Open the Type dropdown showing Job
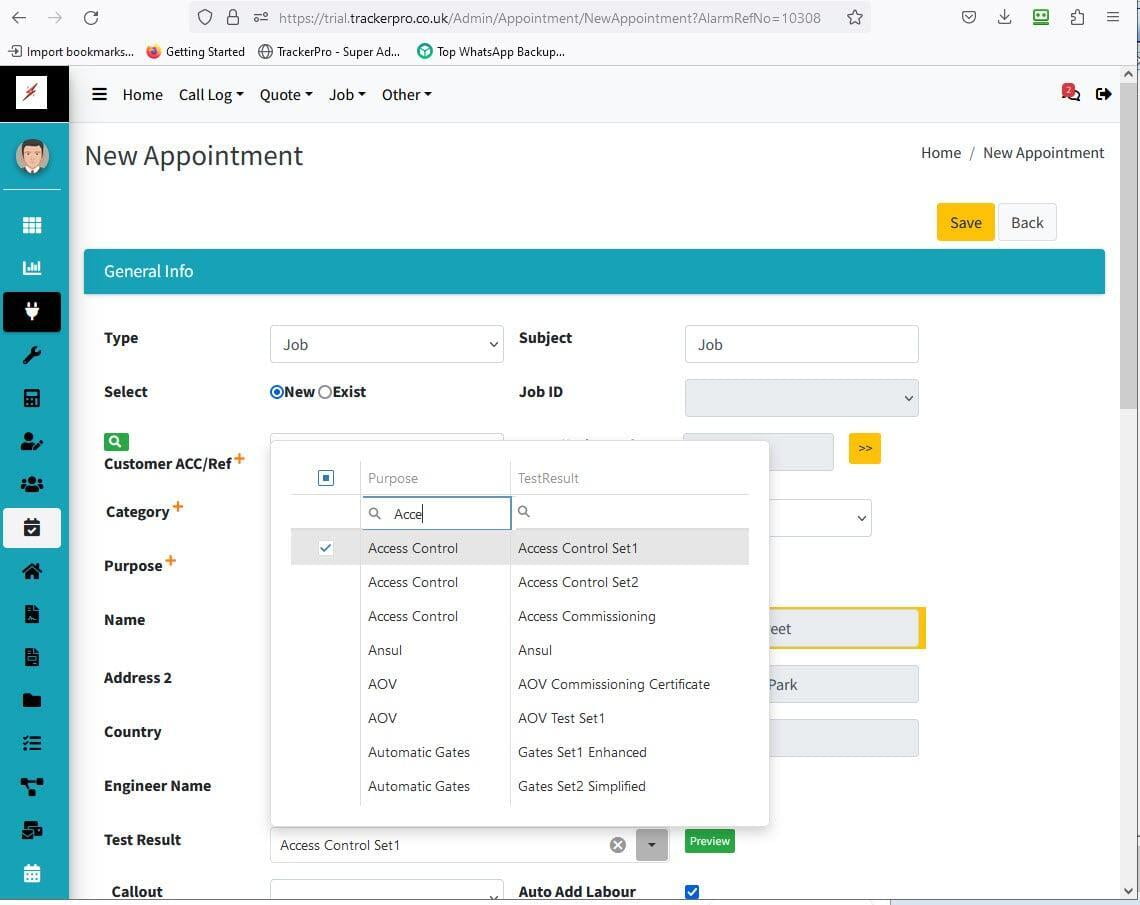This screenshot has height=905, width=1140. (386, 344)
